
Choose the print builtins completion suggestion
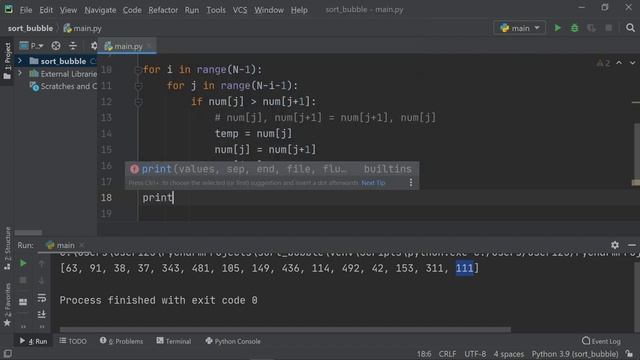[271, 169]
